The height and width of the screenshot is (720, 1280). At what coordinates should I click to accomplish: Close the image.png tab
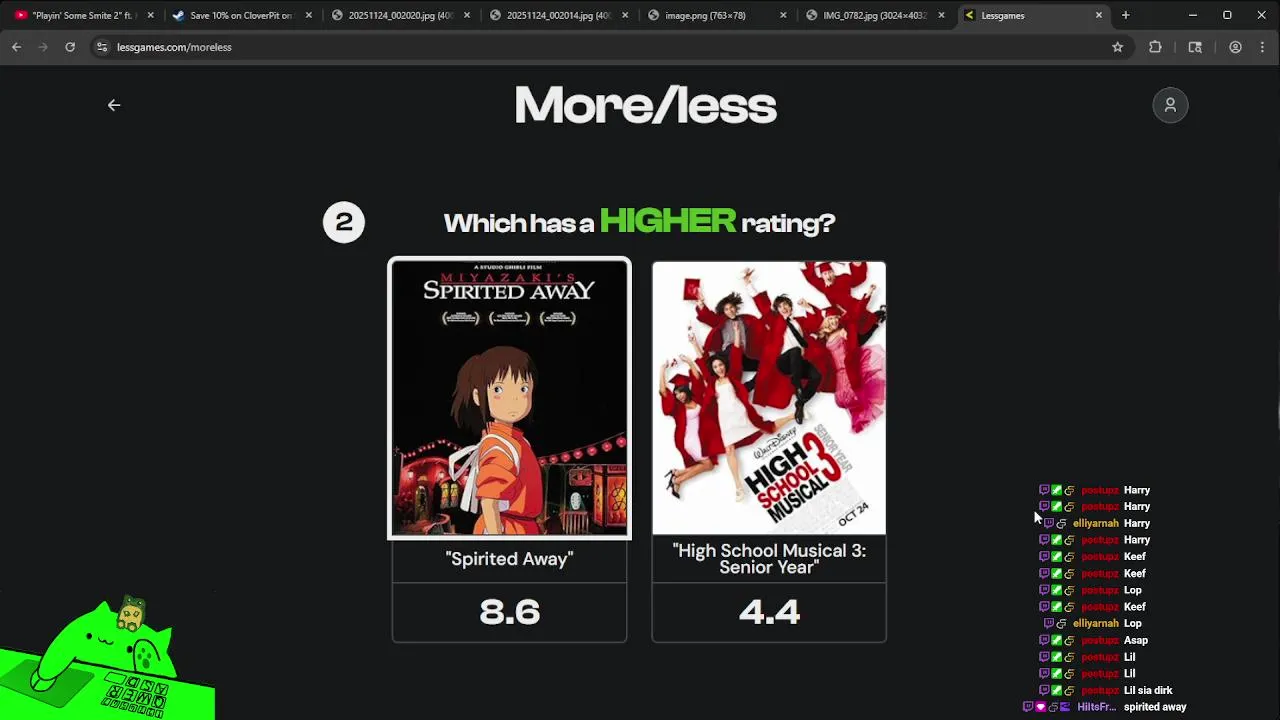pos(783,15)
